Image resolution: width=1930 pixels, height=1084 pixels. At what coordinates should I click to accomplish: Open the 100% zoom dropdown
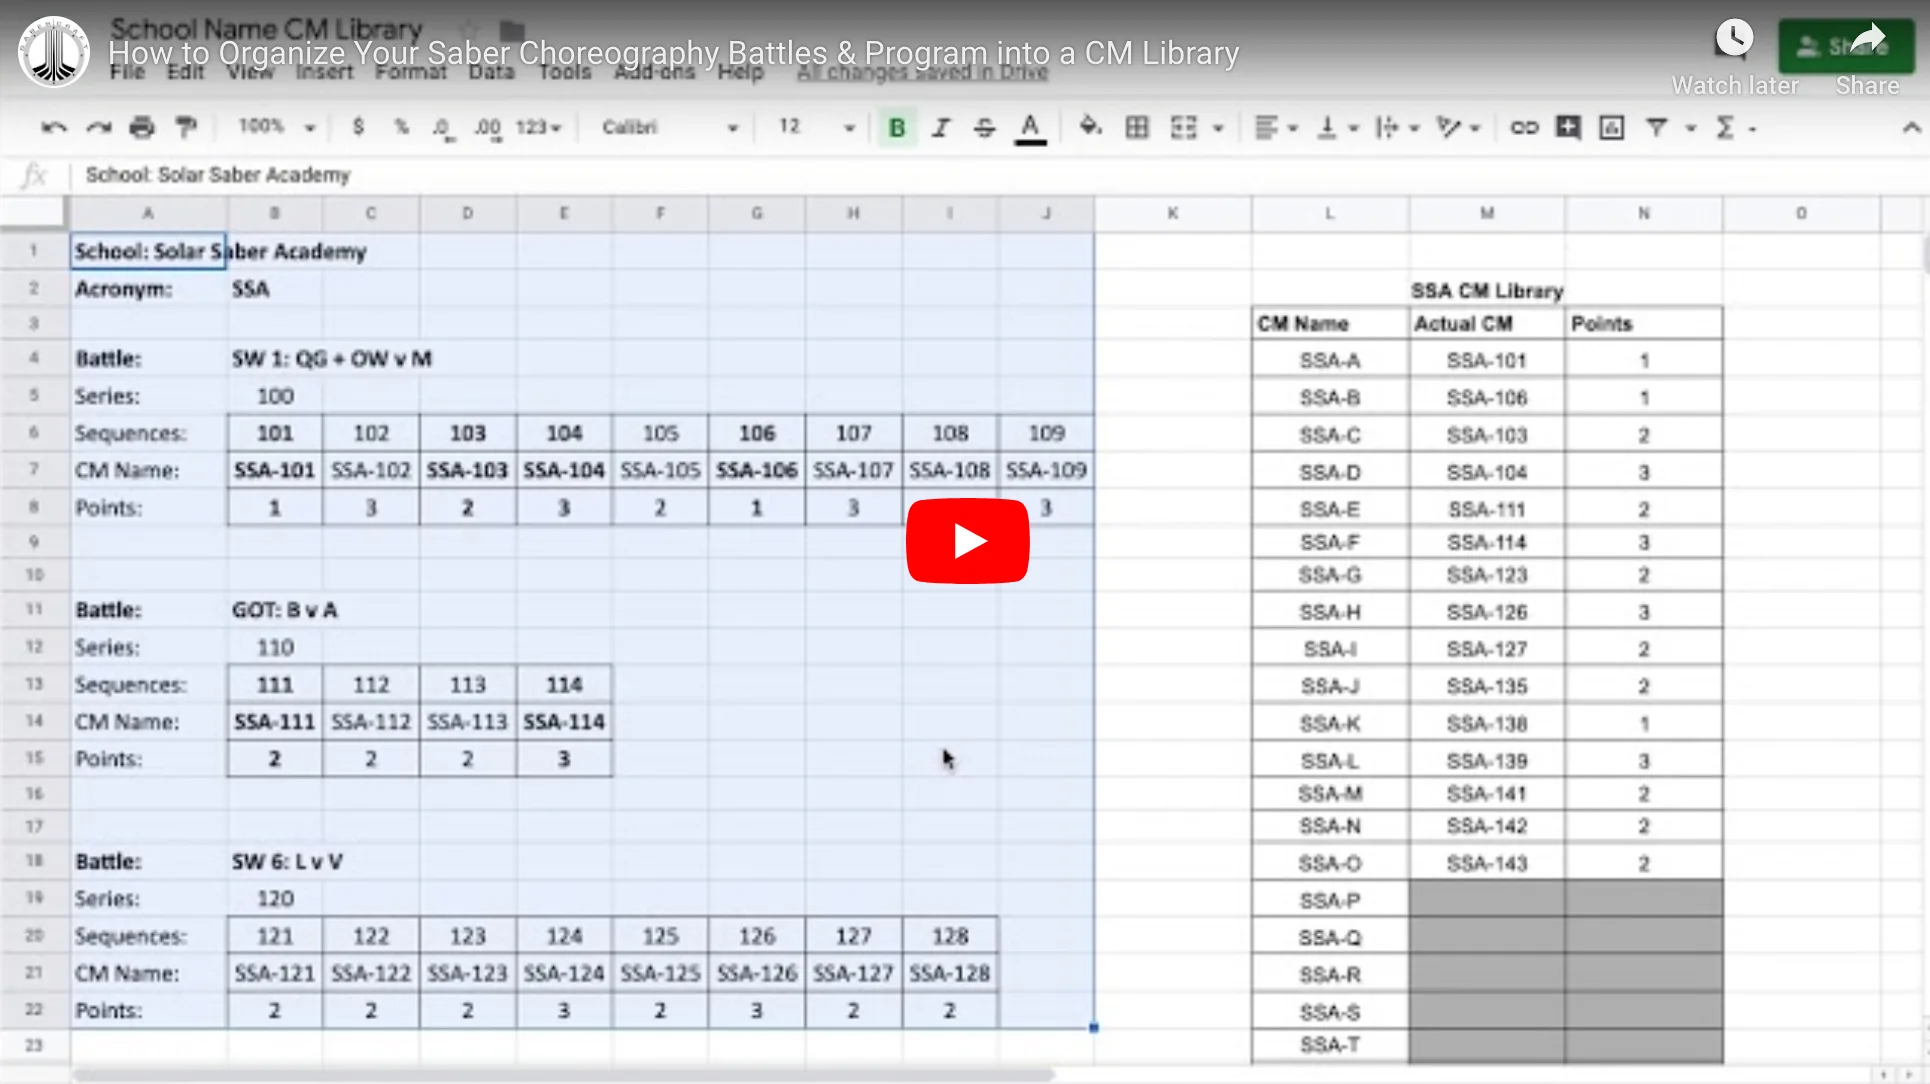pyautogui.click(x=277, y=127)
